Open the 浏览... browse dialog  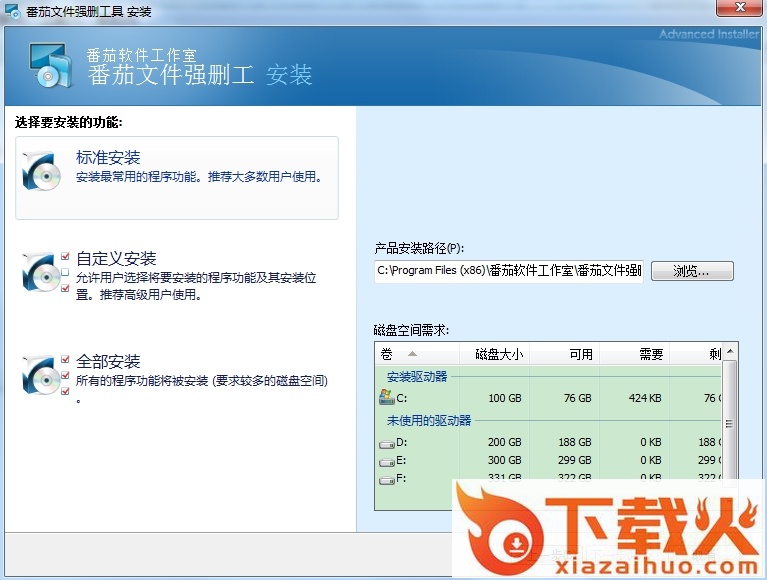tap(692, 271)
